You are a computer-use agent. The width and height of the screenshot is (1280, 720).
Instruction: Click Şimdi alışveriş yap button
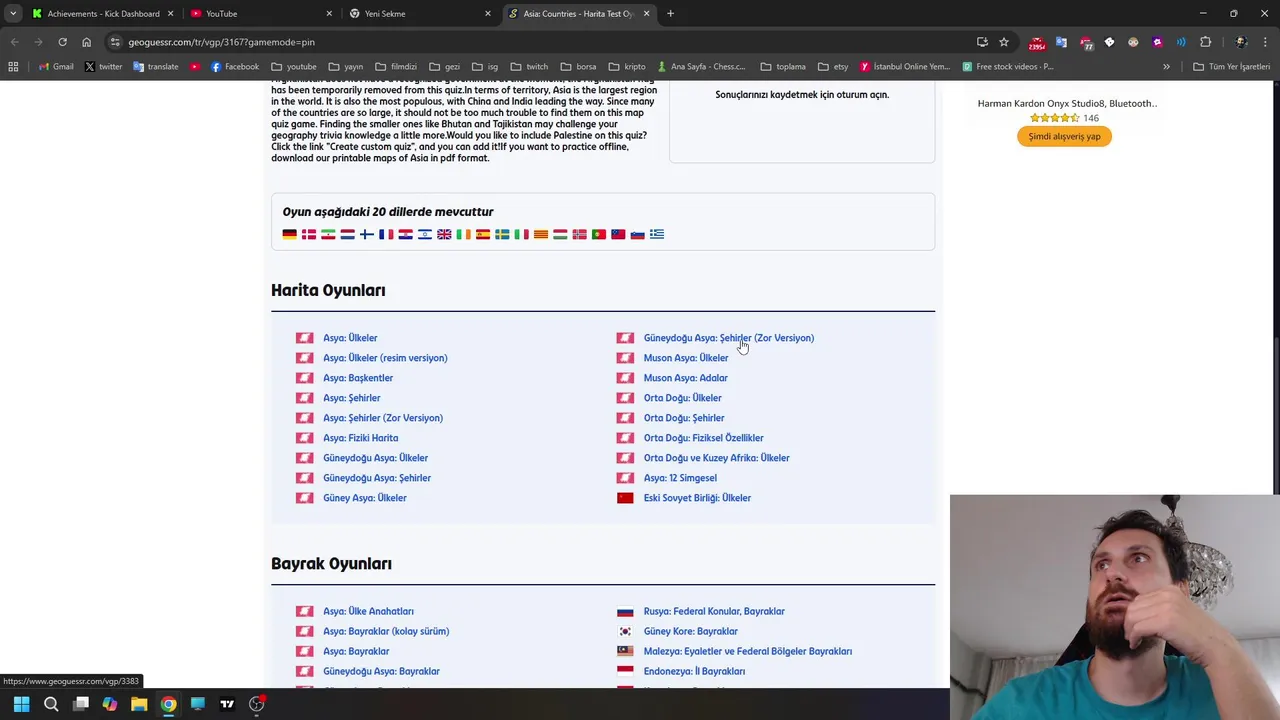click(x=1064, y=136)
